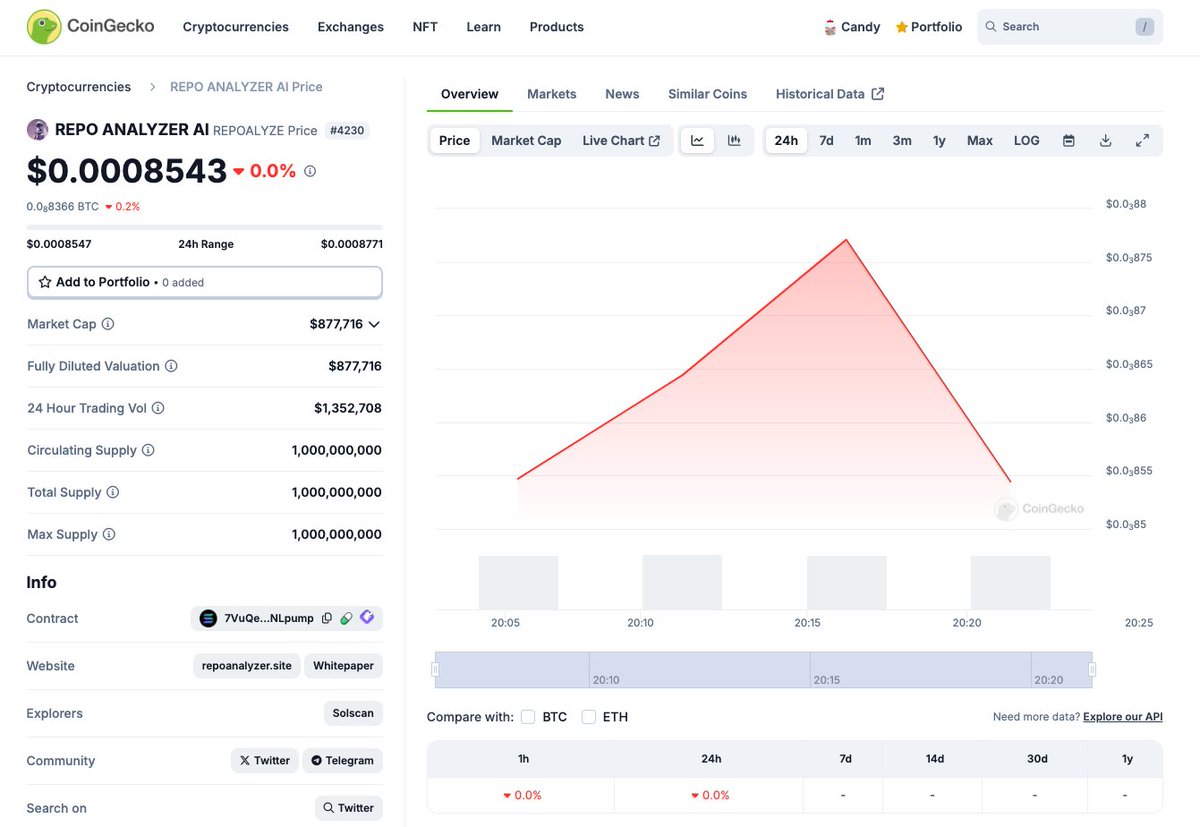Select the 1m time range
The image size is (1200, 827).
click(x=863, y=141)
